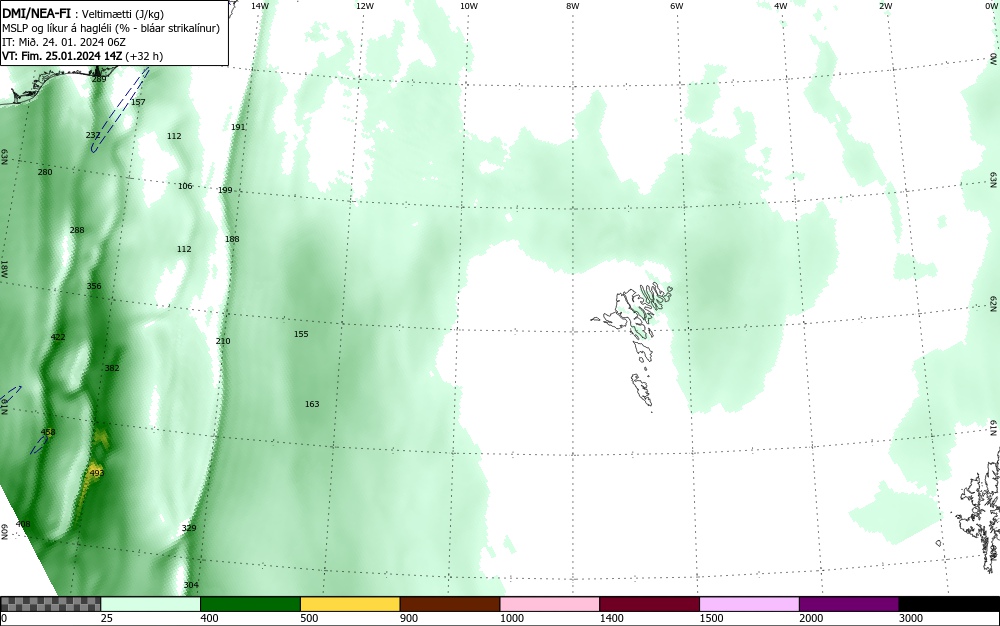Click the map value 289
This screenshot has height=626, width=1000.
(x=99, y=79)
